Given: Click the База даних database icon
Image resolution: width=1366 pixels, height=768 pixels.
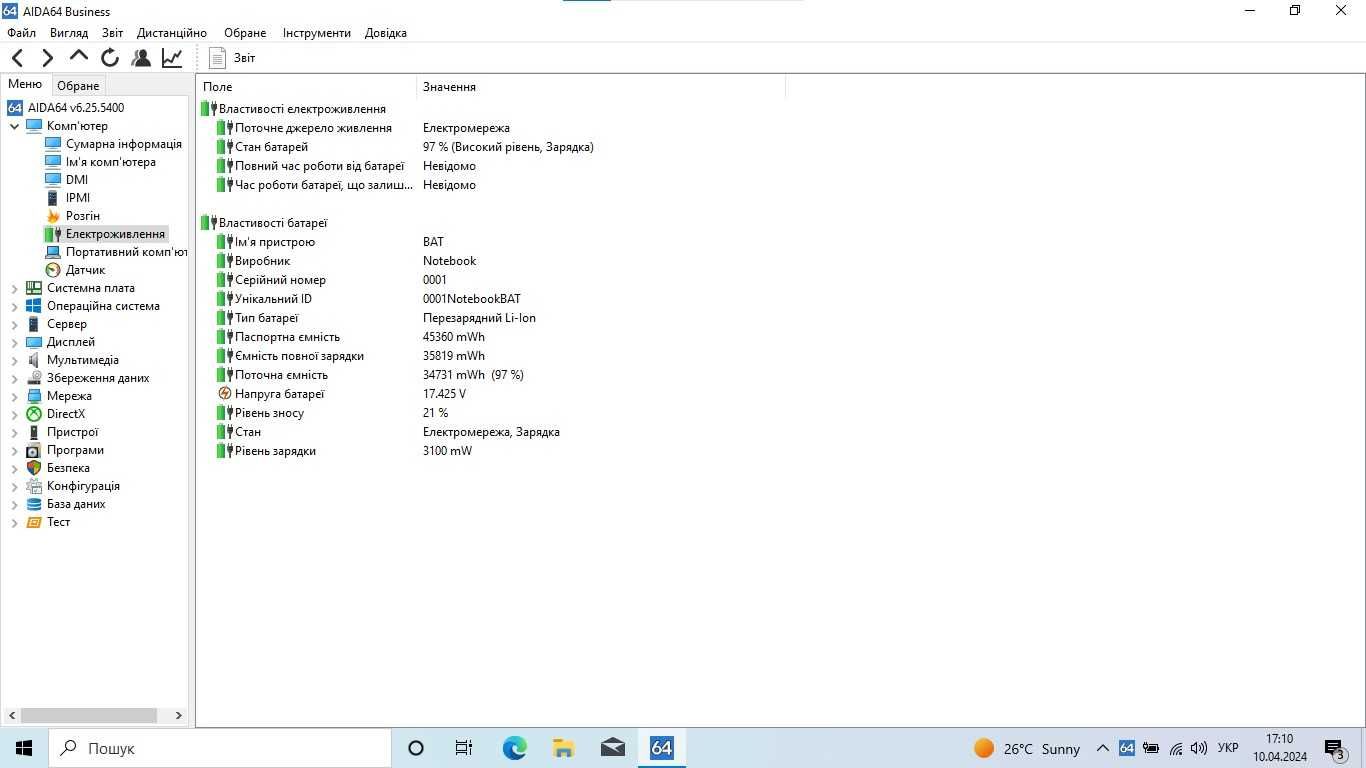Looking at the screenshot, I should [x=34, y=504].
